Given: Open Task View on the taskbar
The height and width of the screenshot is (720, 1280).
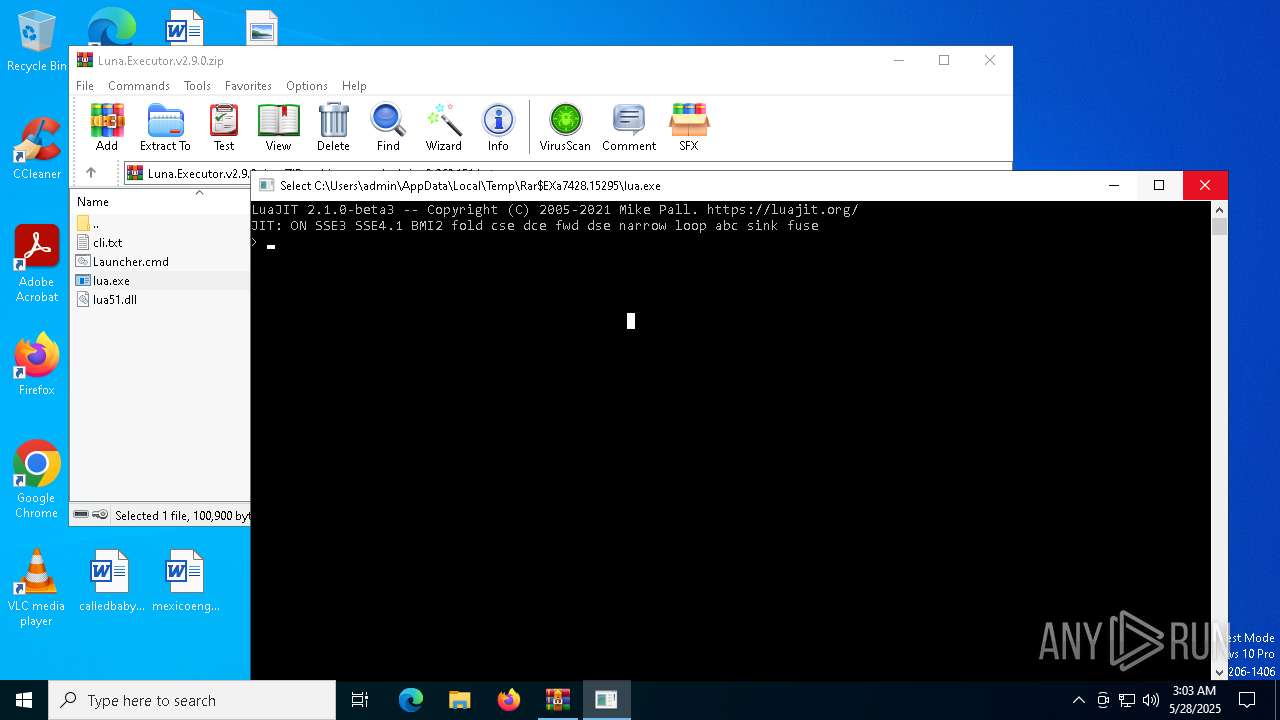Looking at the screenshot, I should (x=360, y=700).
